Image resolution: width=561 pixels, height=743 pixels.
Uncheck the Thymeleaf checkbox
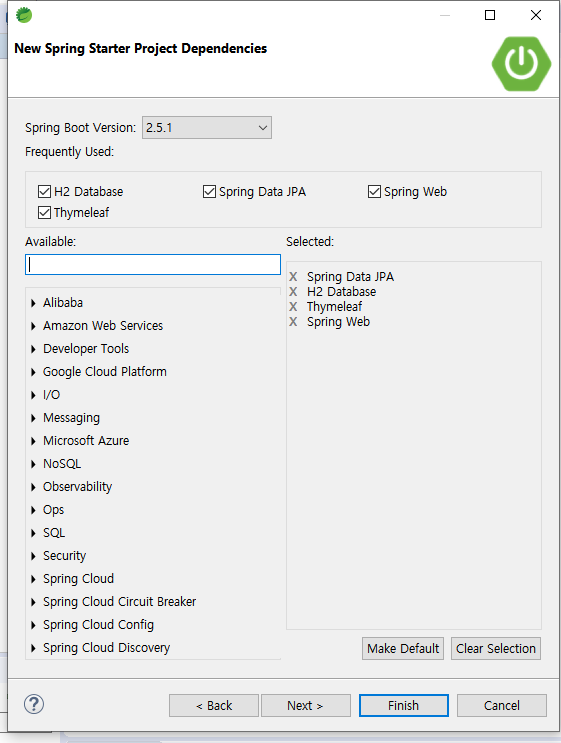45,212
